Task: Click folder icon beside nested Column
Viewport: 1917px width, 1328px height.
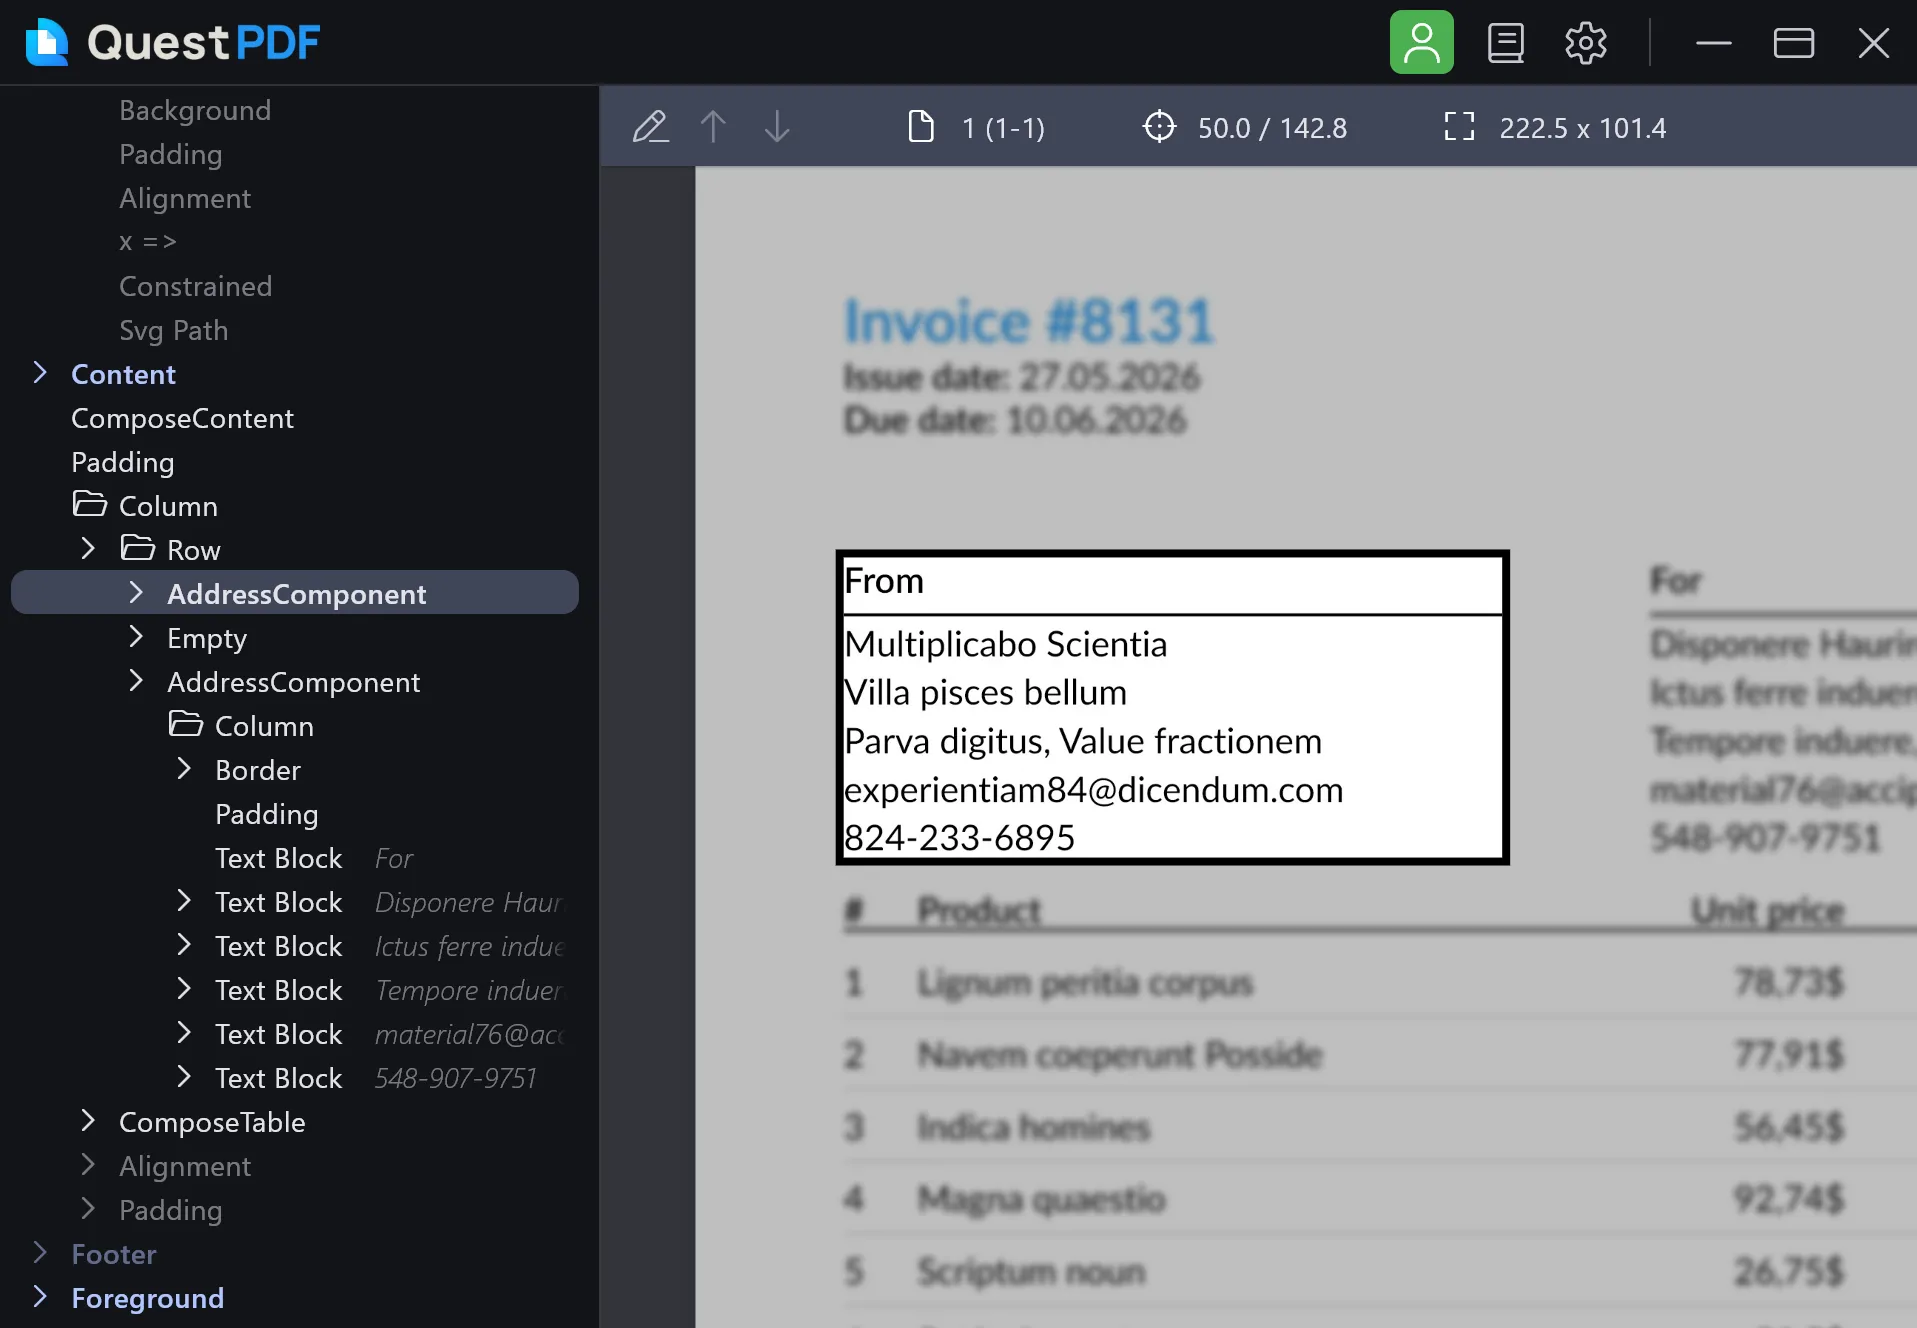Action: click(x=186, y=724)
